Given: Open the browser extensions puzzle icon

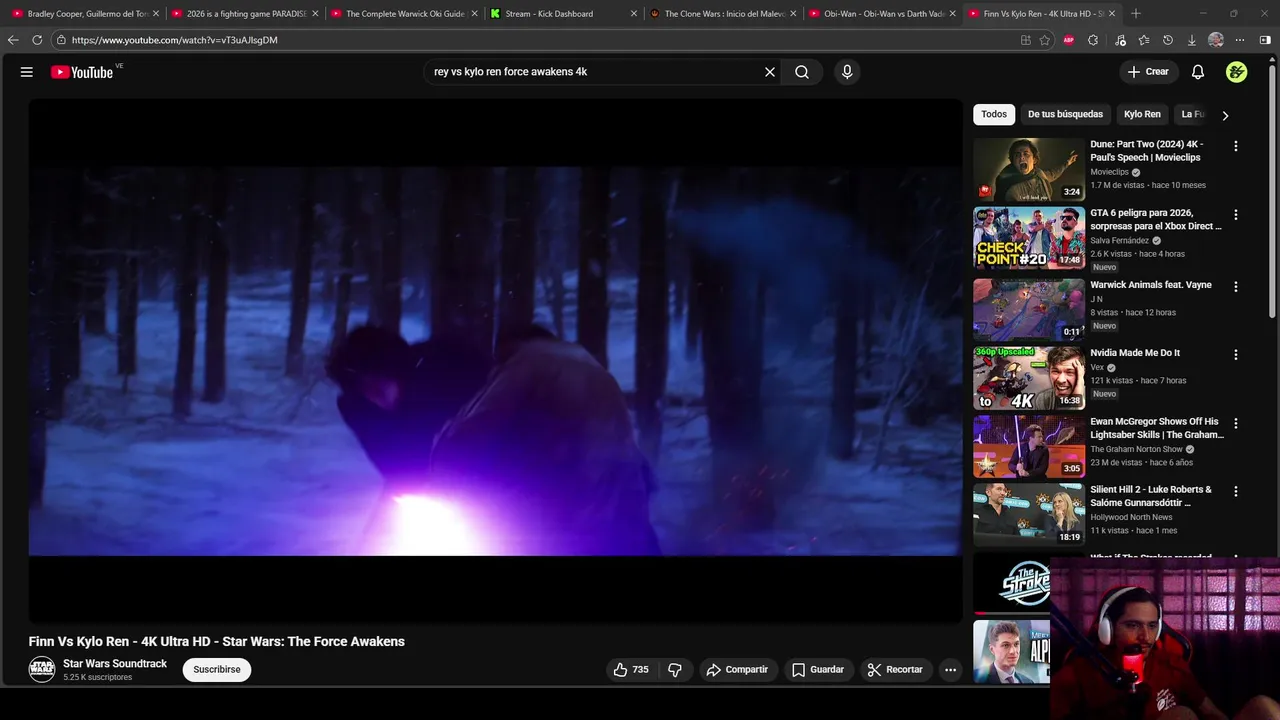Looking at the screenshot, I should click(x=1093, y=40).
